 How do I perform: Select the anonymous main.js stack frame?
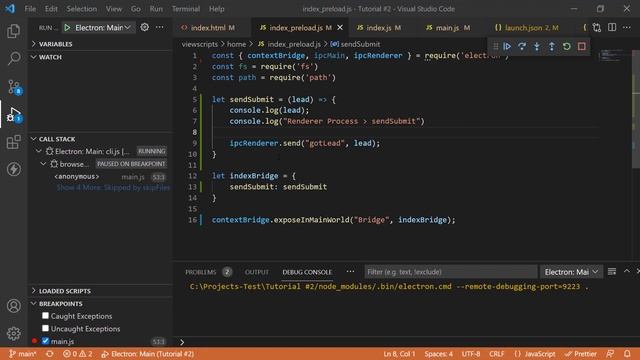pos(100,177)
